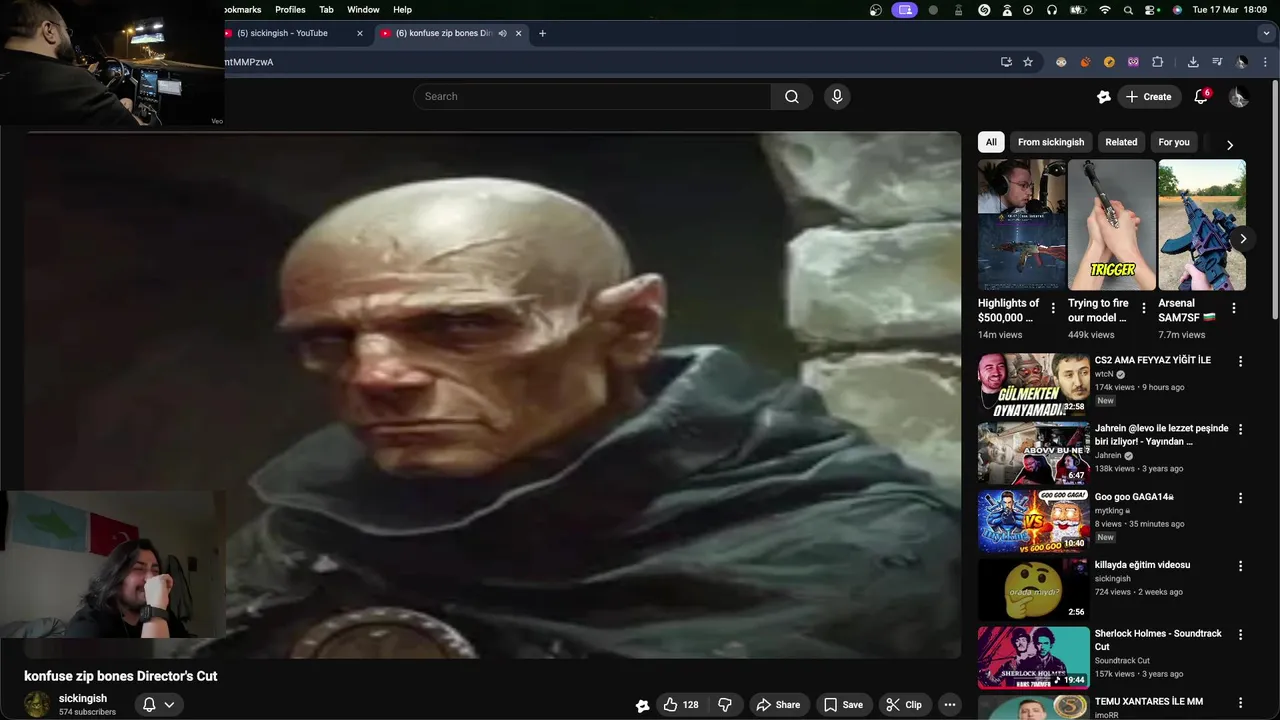Viewport: 1280px width, 720px height.
Task: Bookmark this page with the star
Action: click(1028, 62)
